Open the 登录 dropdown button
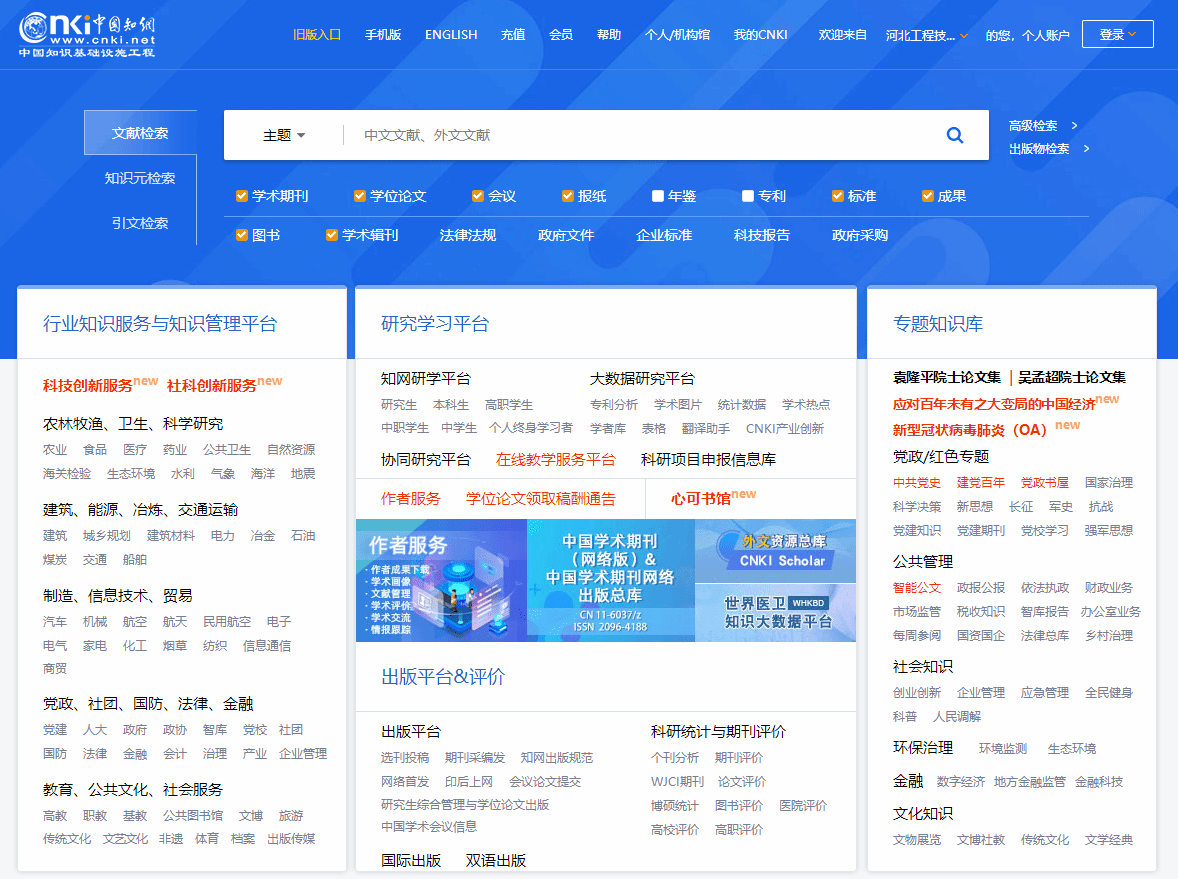Viewport: 1178px width, 879px height. 1117,35
